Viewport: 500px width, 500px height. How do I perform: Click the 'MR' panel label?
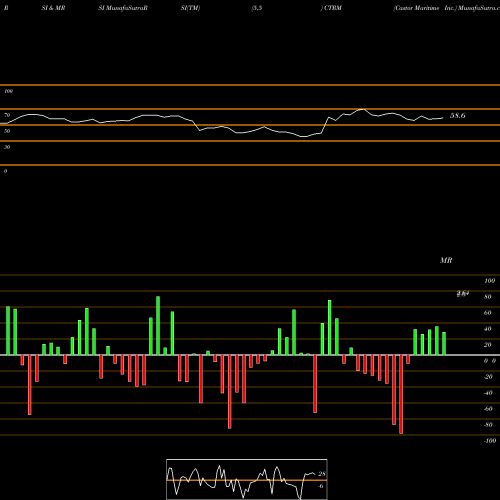coord(446,260)
